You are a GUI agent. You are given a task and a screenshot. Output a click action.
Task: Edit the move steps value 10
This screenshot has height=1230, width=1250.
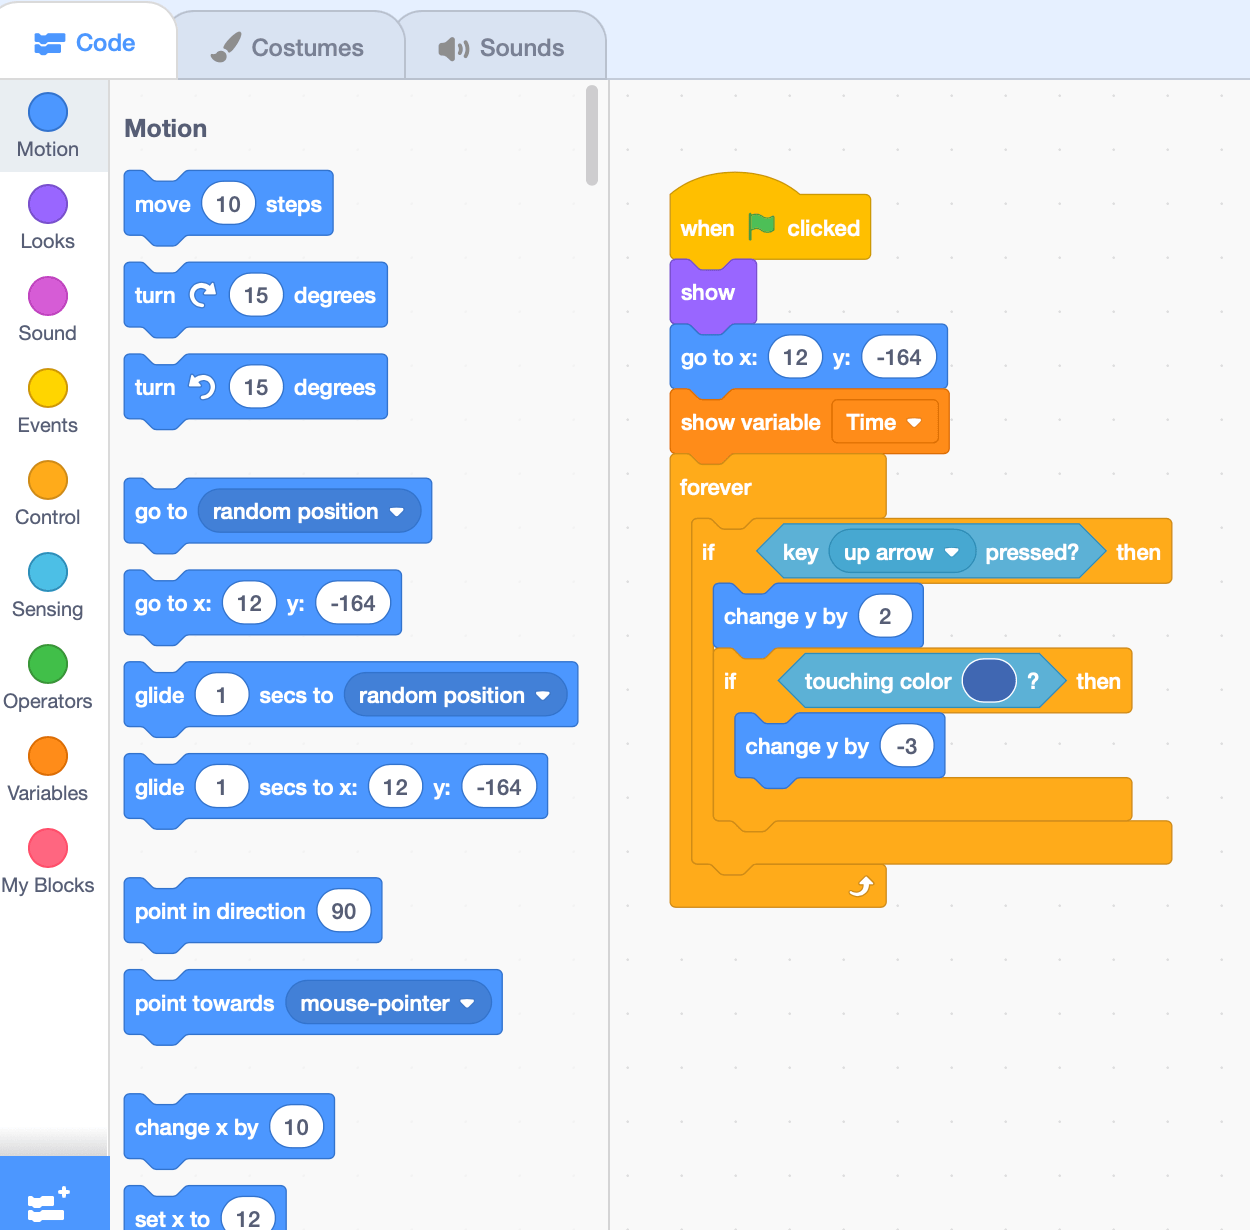[228, 204]
